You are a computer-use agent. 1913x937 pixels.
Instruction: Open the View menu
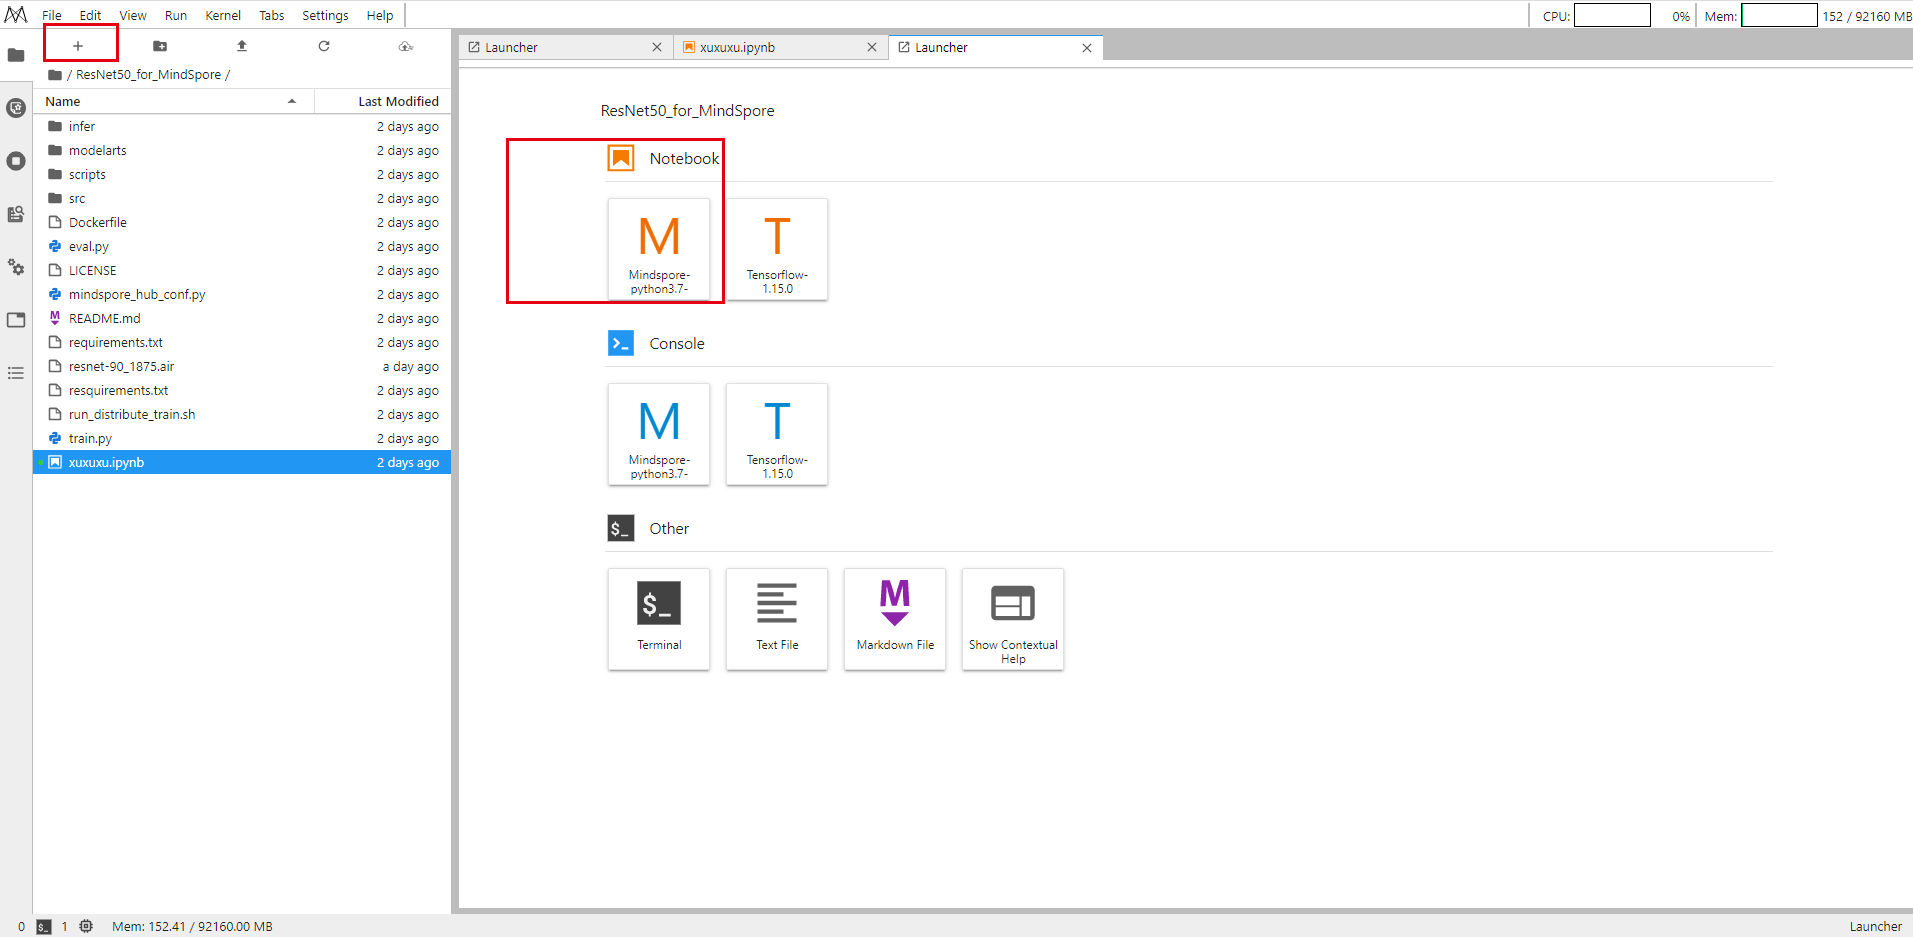pos(133,15)
